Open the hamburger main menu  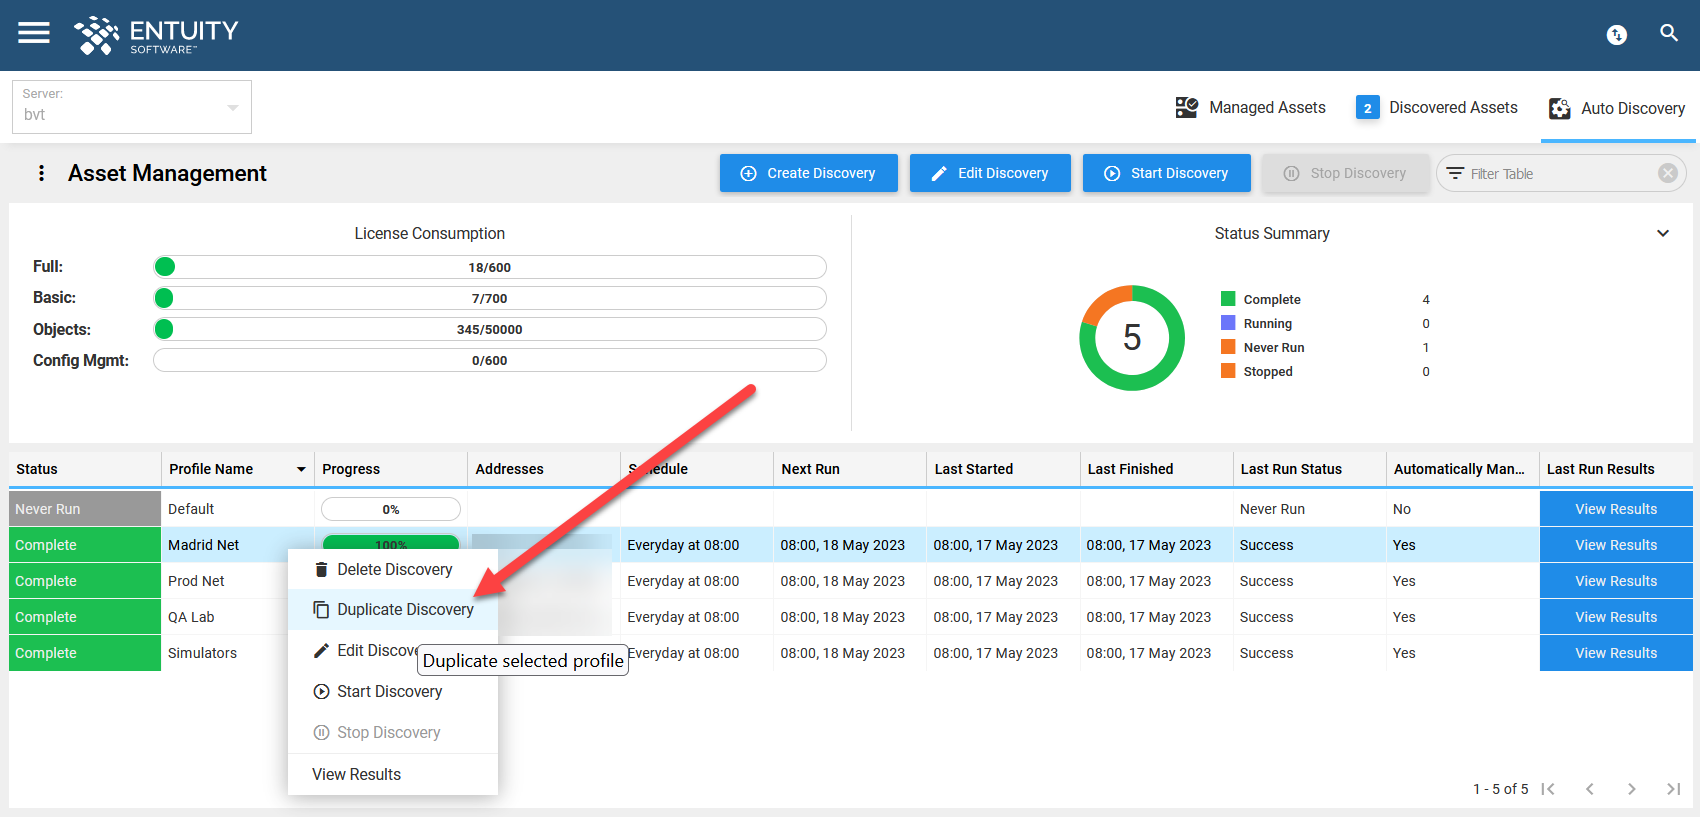pos(34,33)
